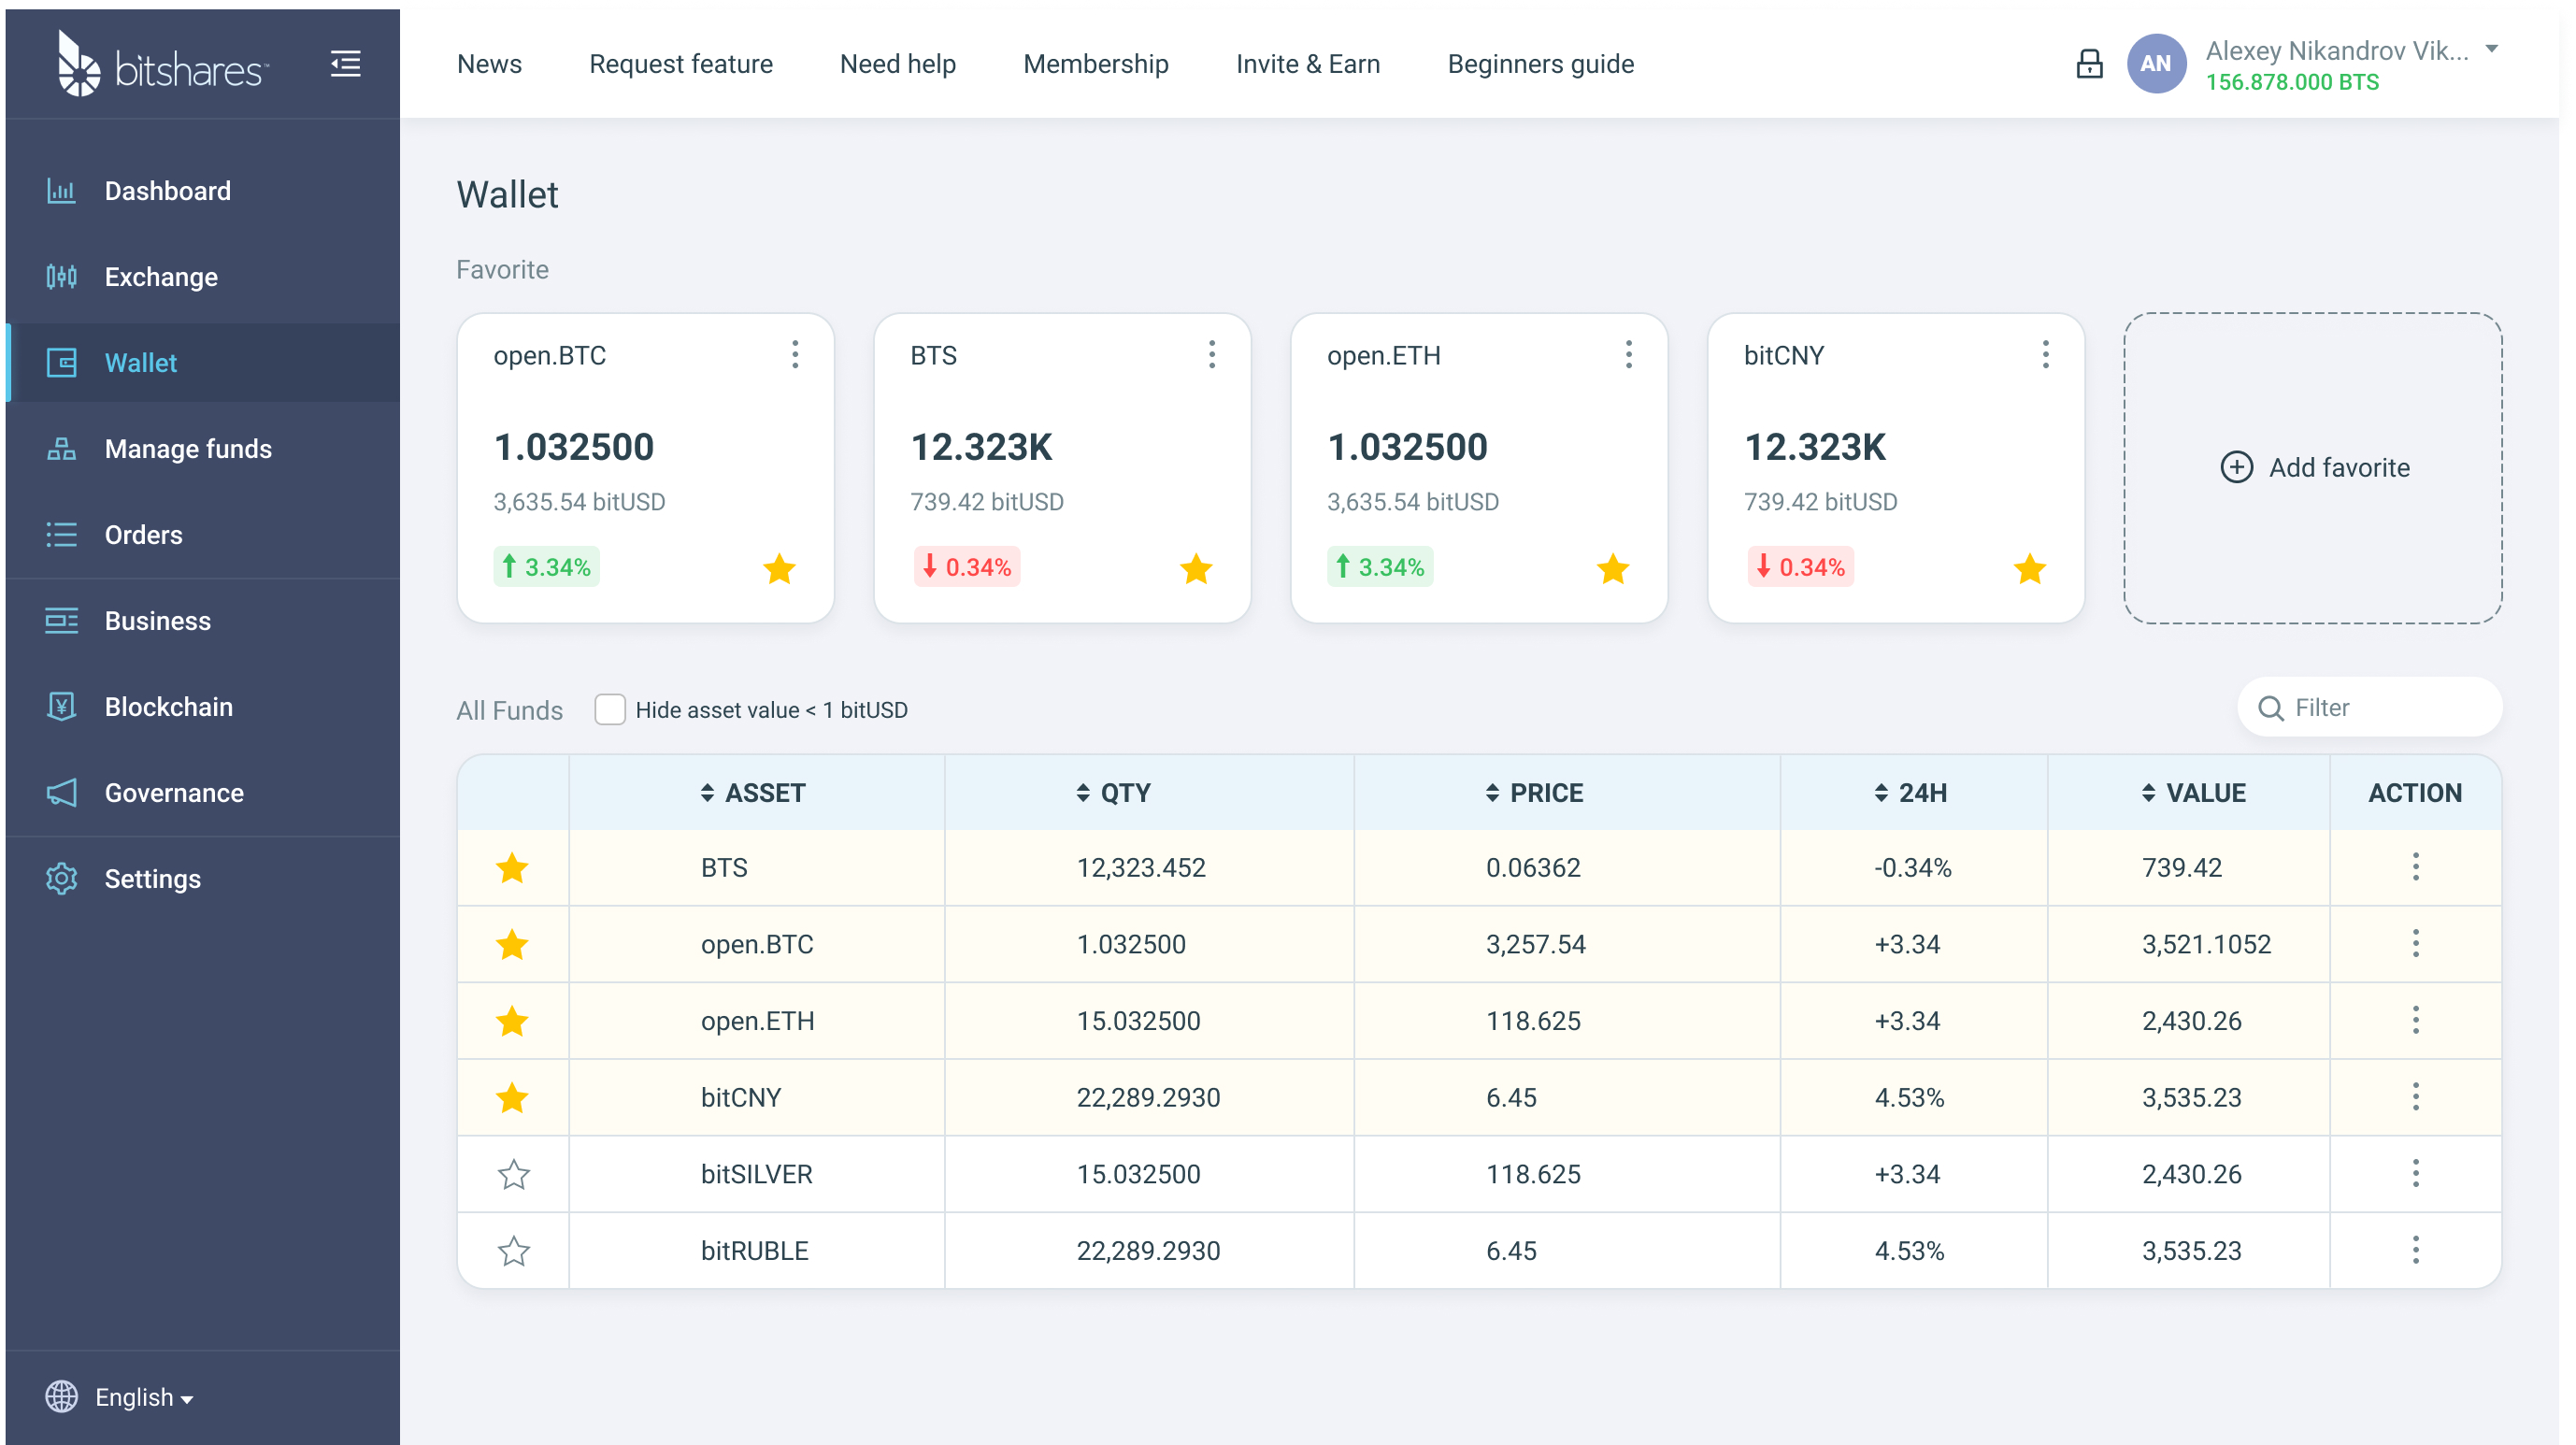Sort table by PRICE column
The image size is (2576, 1445).
1535,793
